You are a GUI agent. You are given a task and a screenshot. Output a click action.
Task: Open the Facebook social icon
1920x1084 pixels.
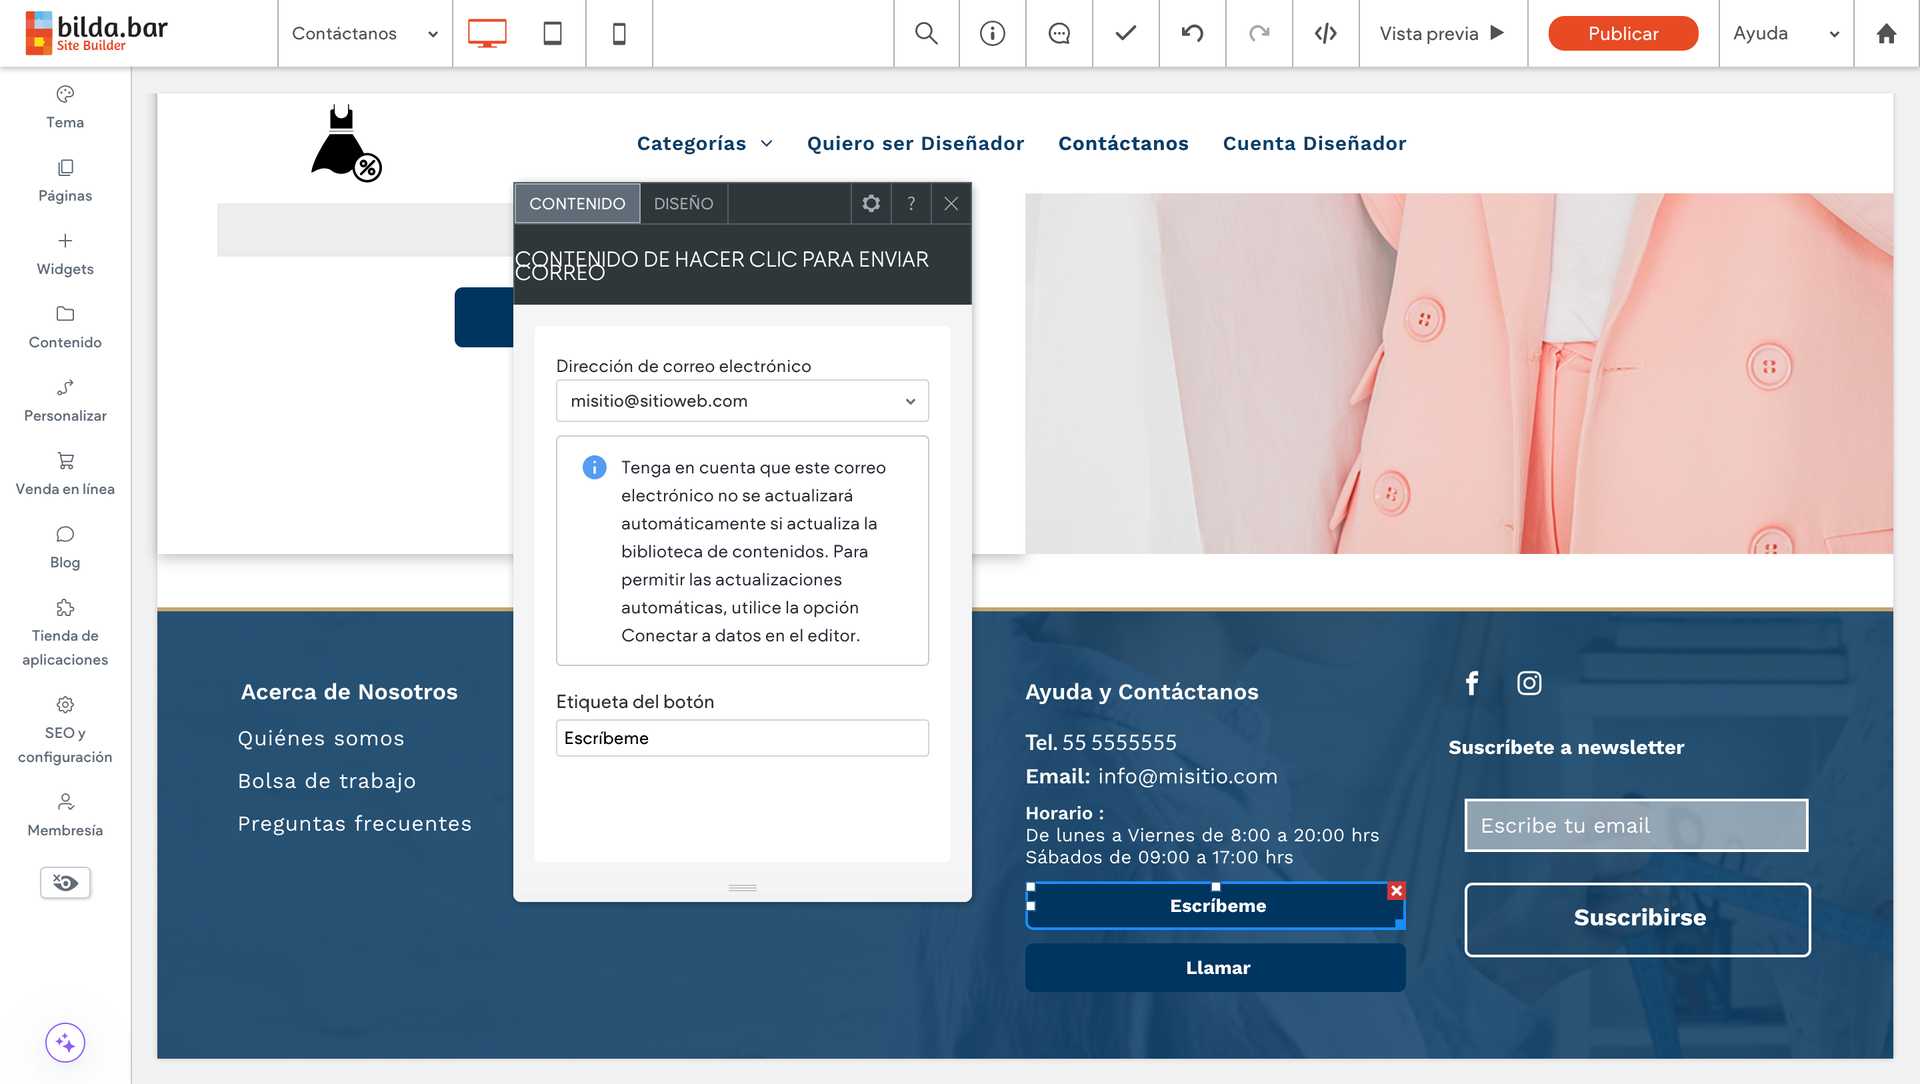[x=1472, y=683]
